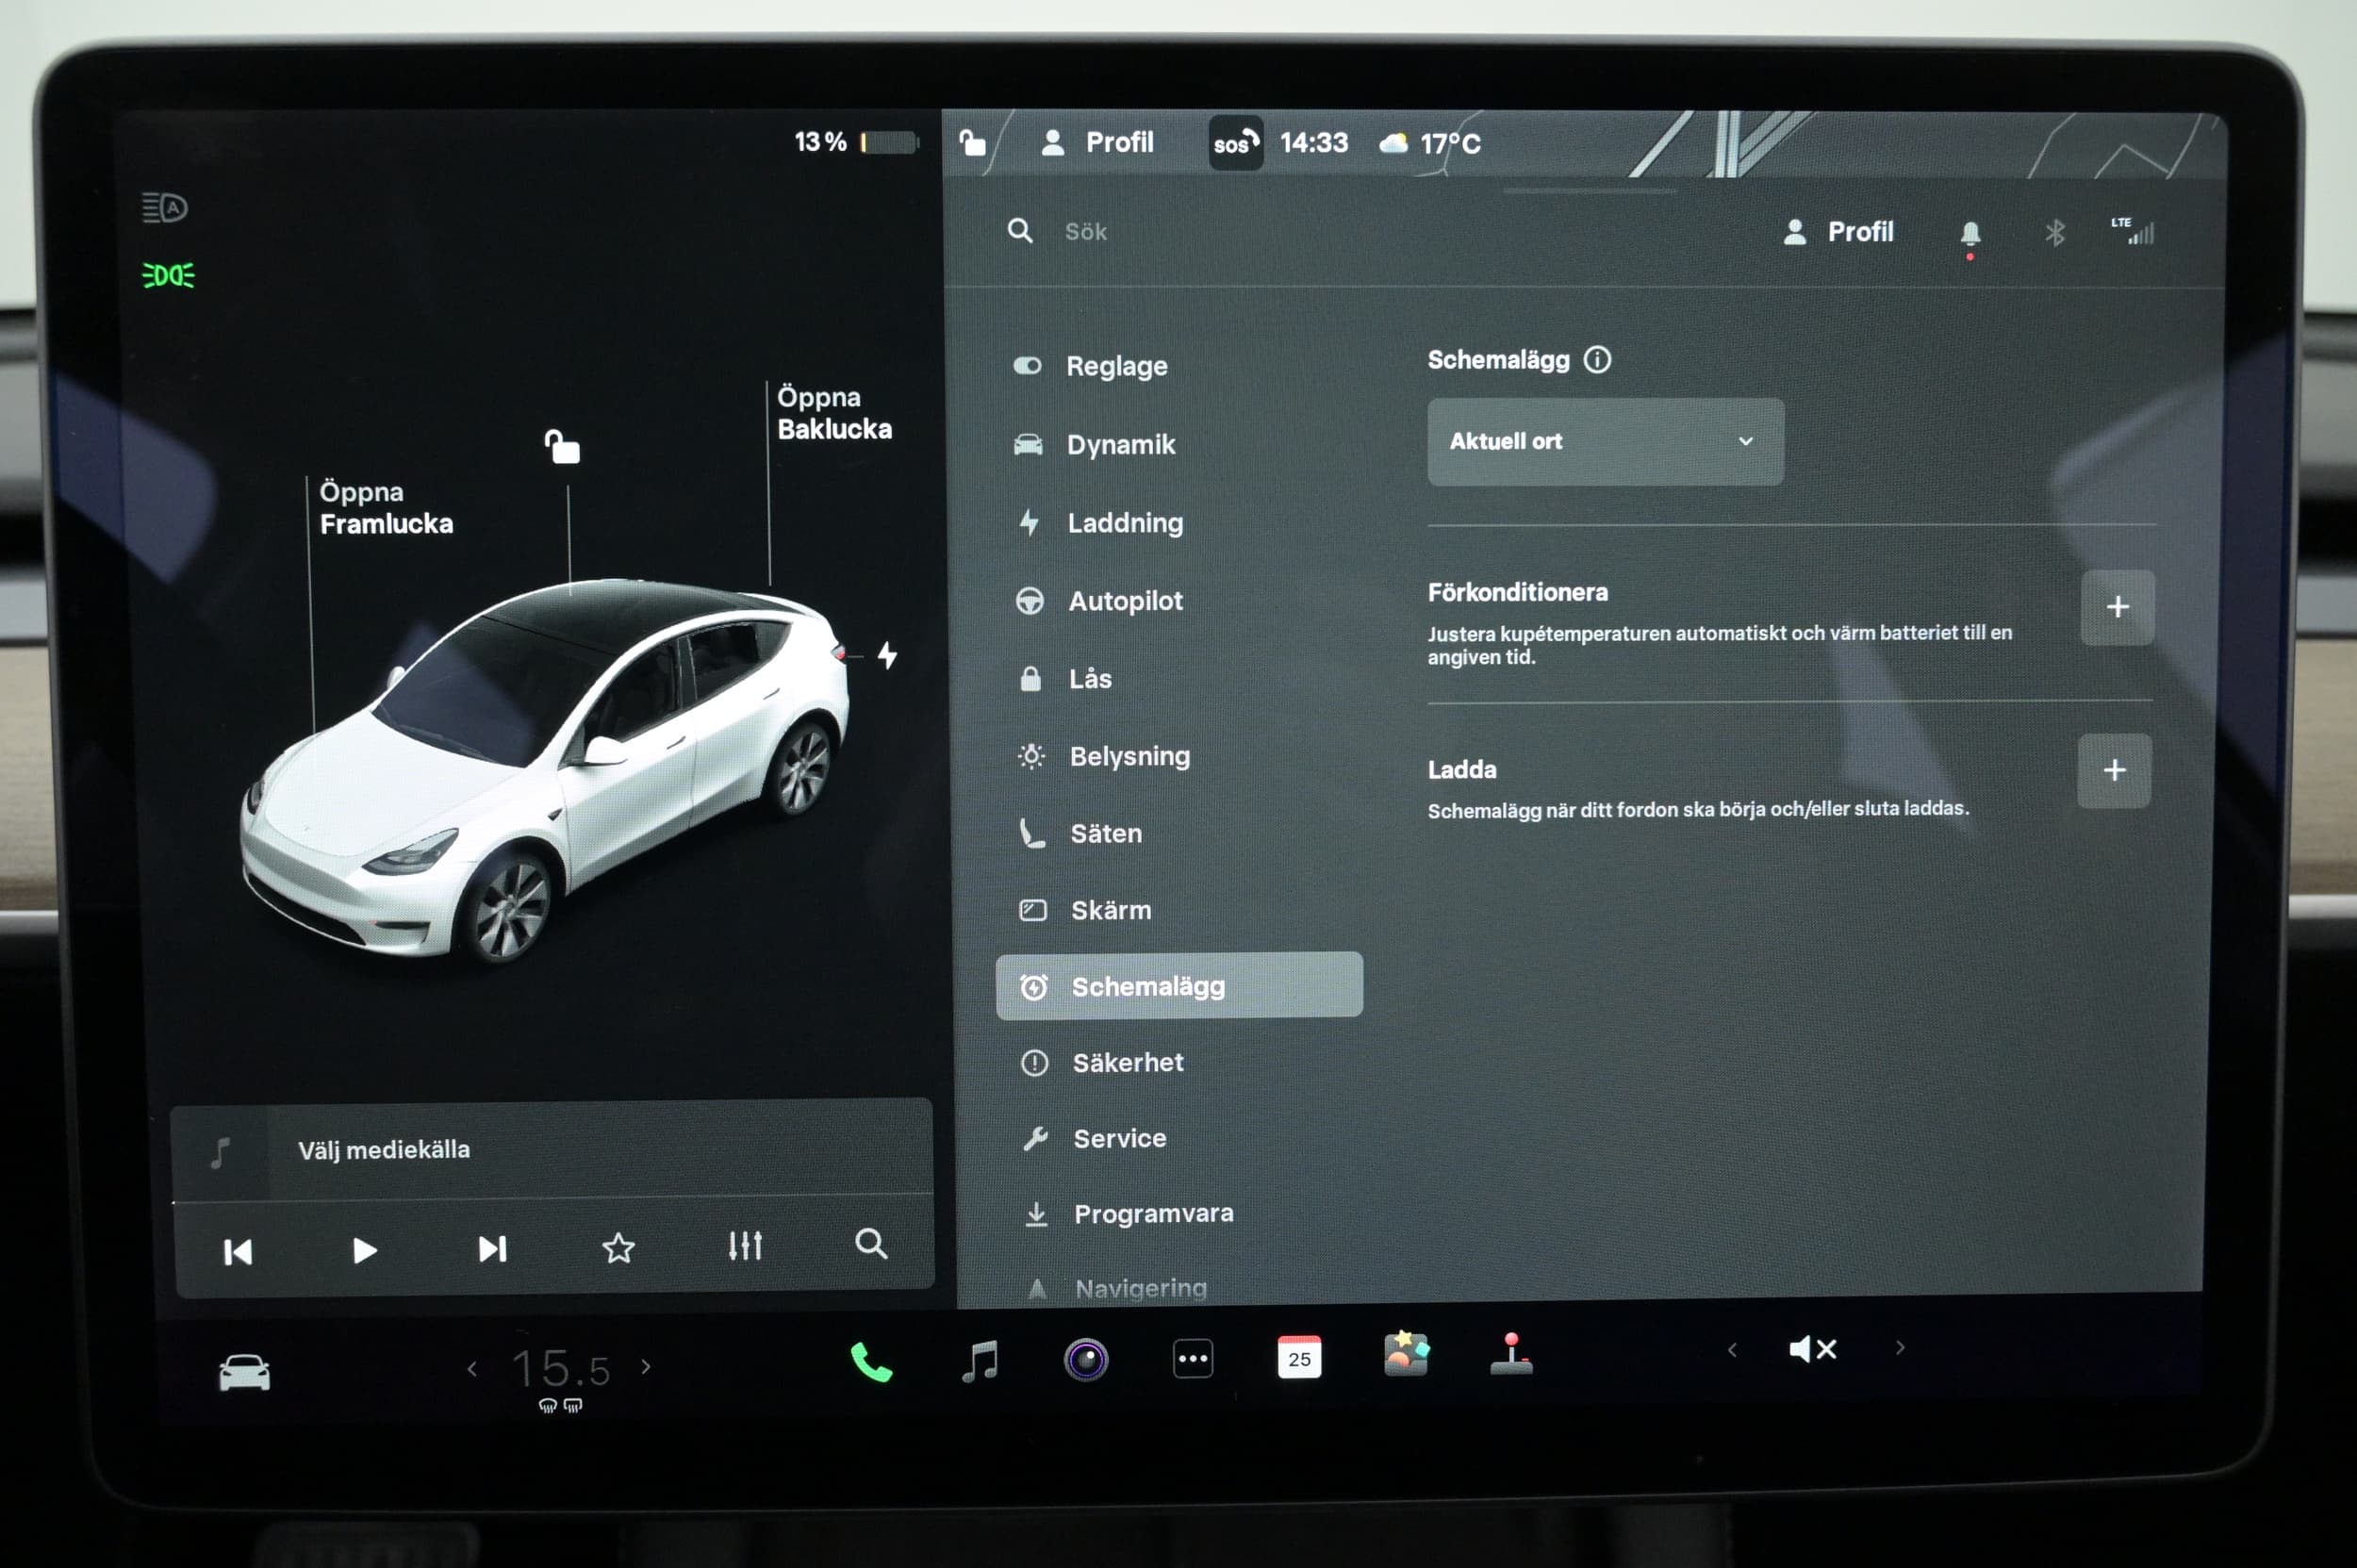Raise volume with right chevron
This screenshot has width=2357, height=1568.
(1900, 1348)
